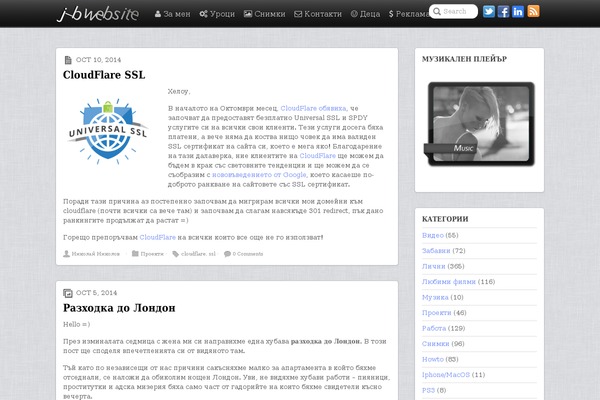The height and width of the screenshot is (400, 600).
Task: Click the OCT 5, 2014 post date
Action: coord(96,293)
